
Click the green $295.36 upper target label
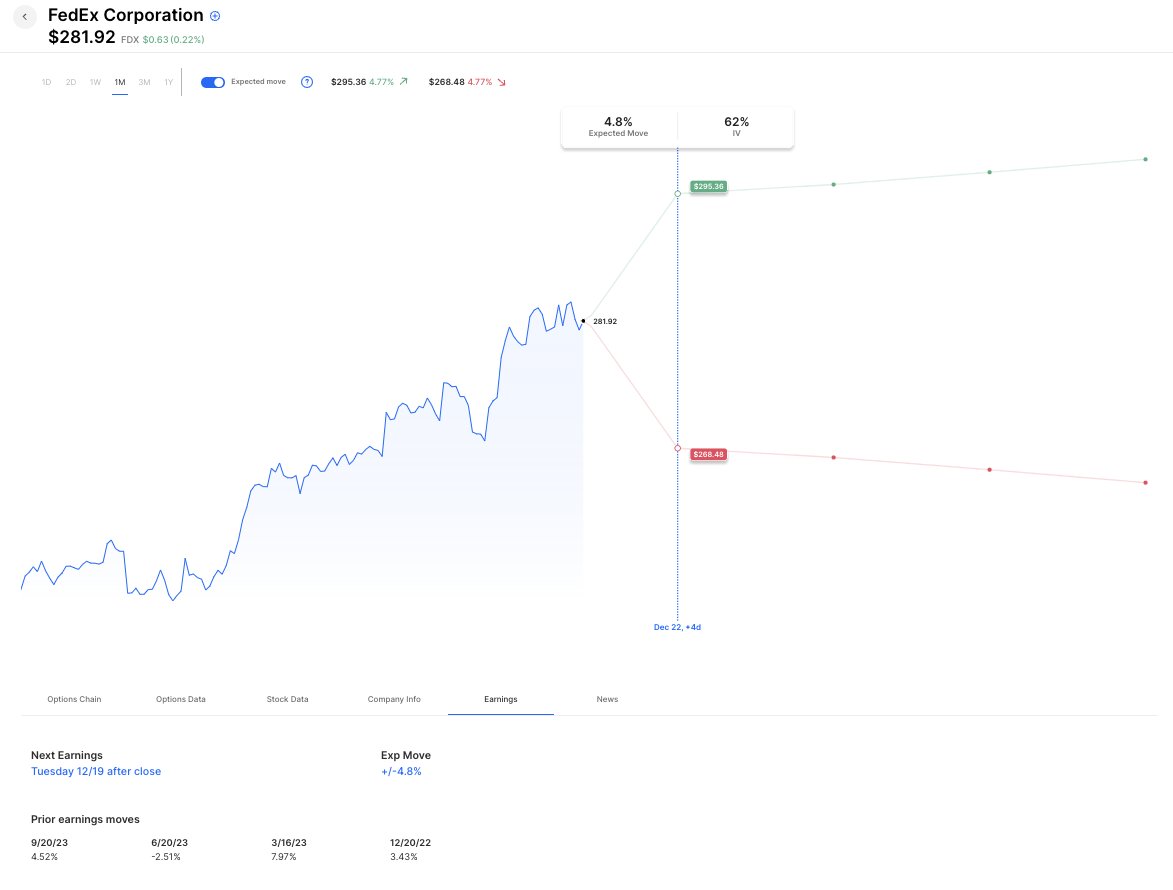708,186
